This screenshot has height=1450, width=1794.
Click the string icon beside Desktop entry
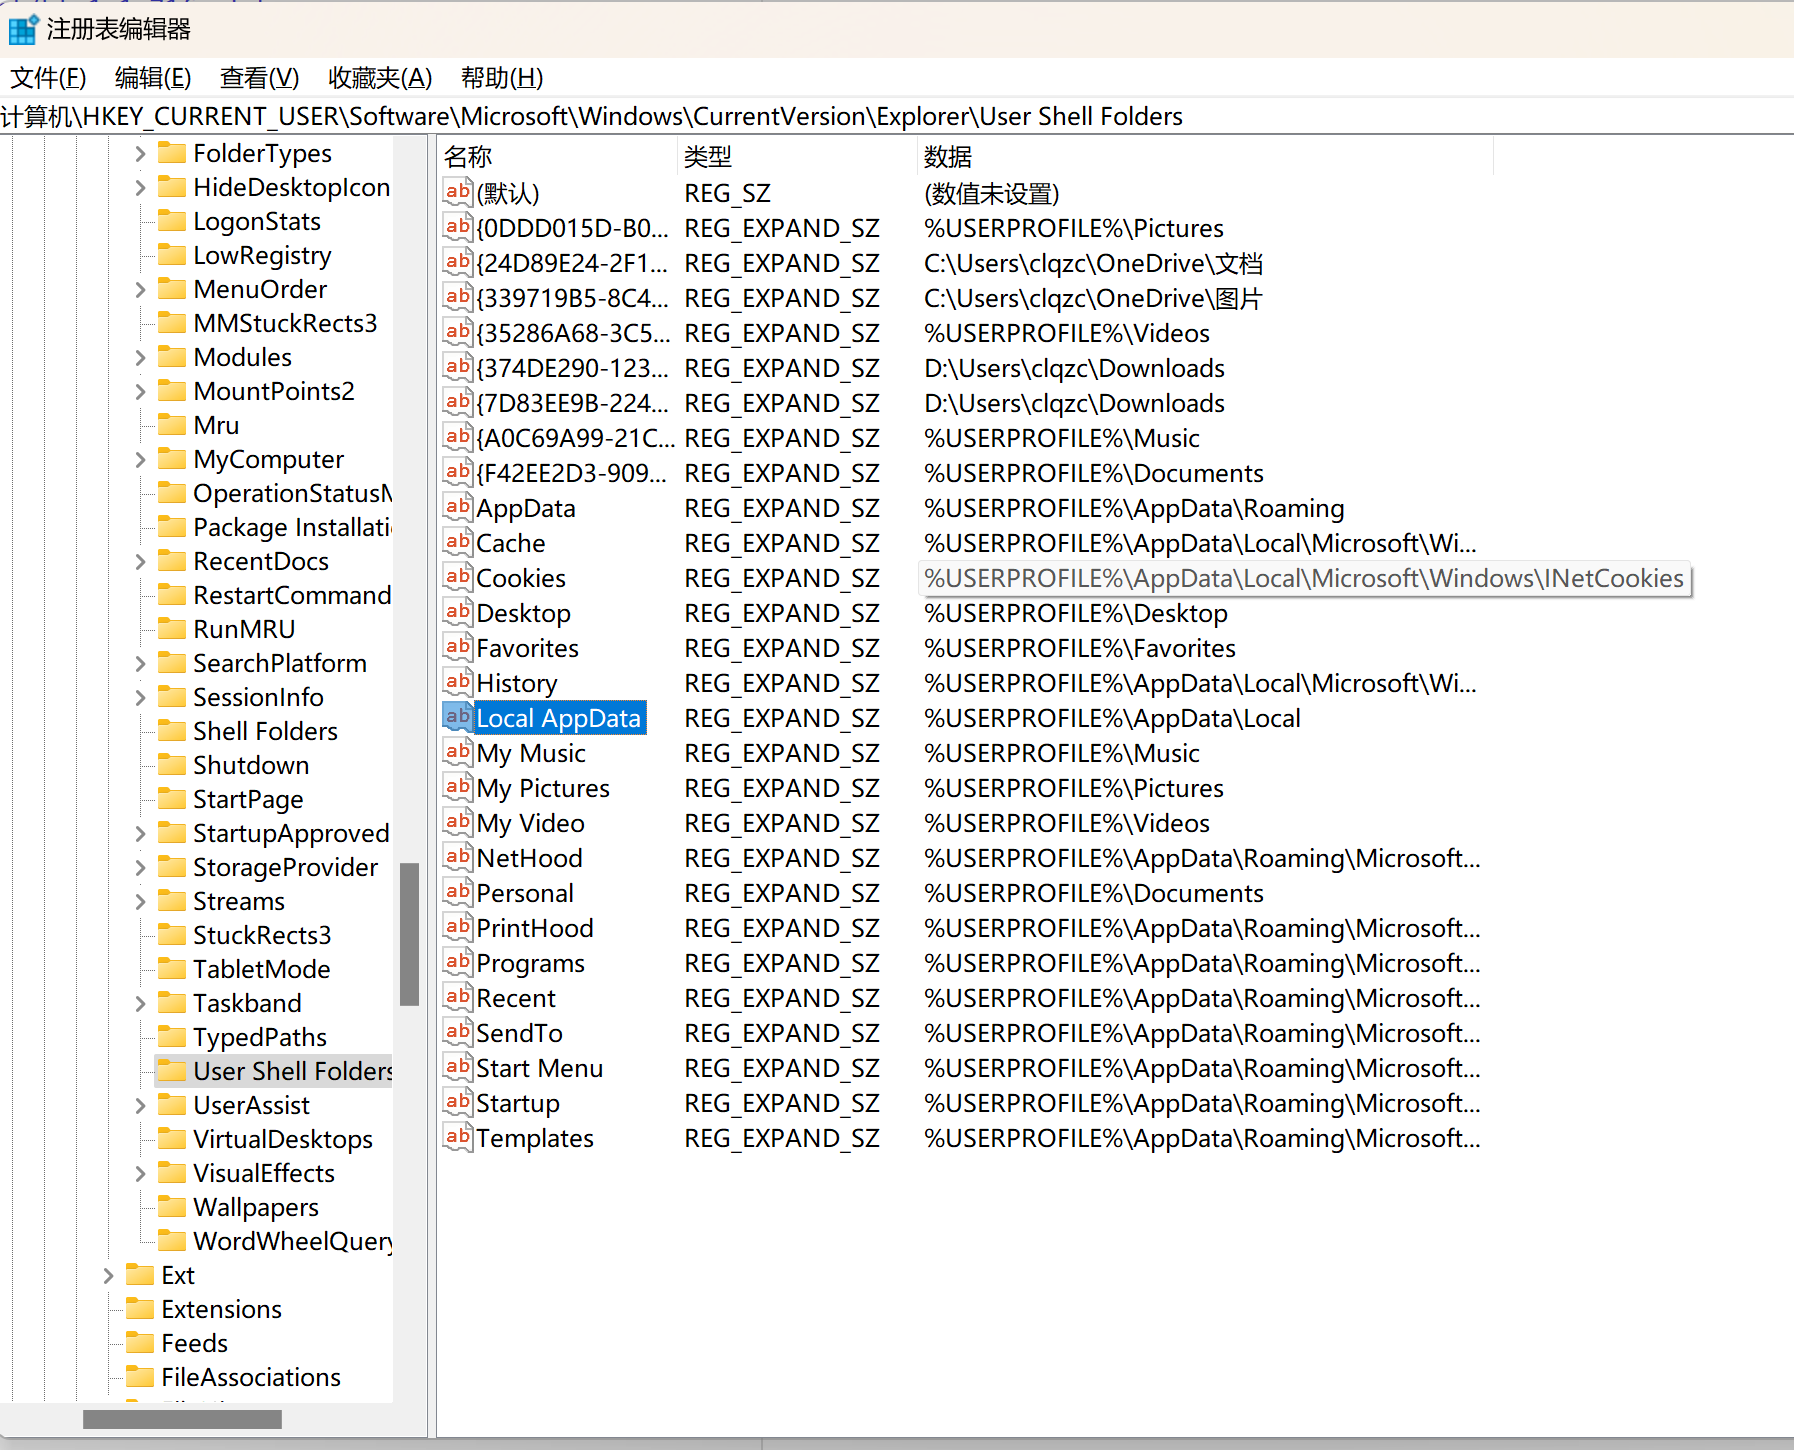[458, 612]
